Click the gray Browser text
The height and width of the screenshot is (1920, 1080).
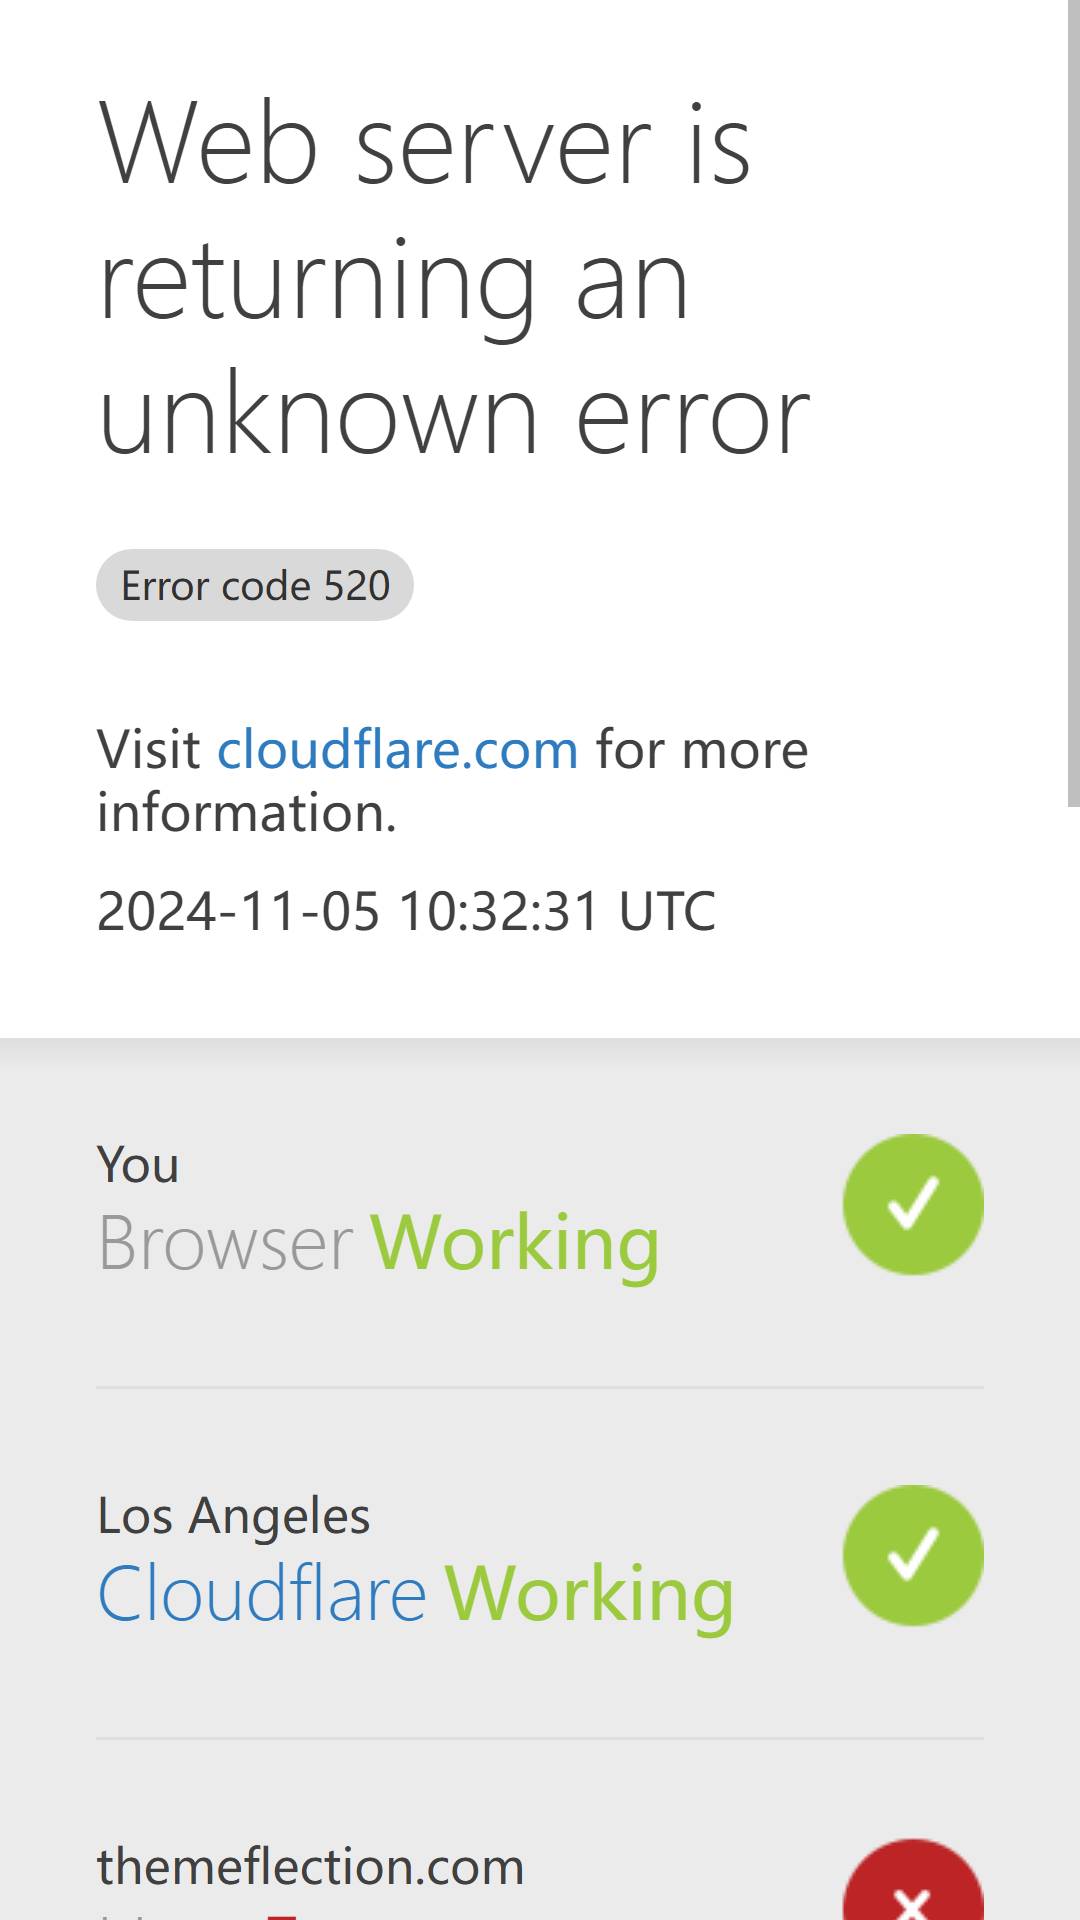coord(225,1243)
